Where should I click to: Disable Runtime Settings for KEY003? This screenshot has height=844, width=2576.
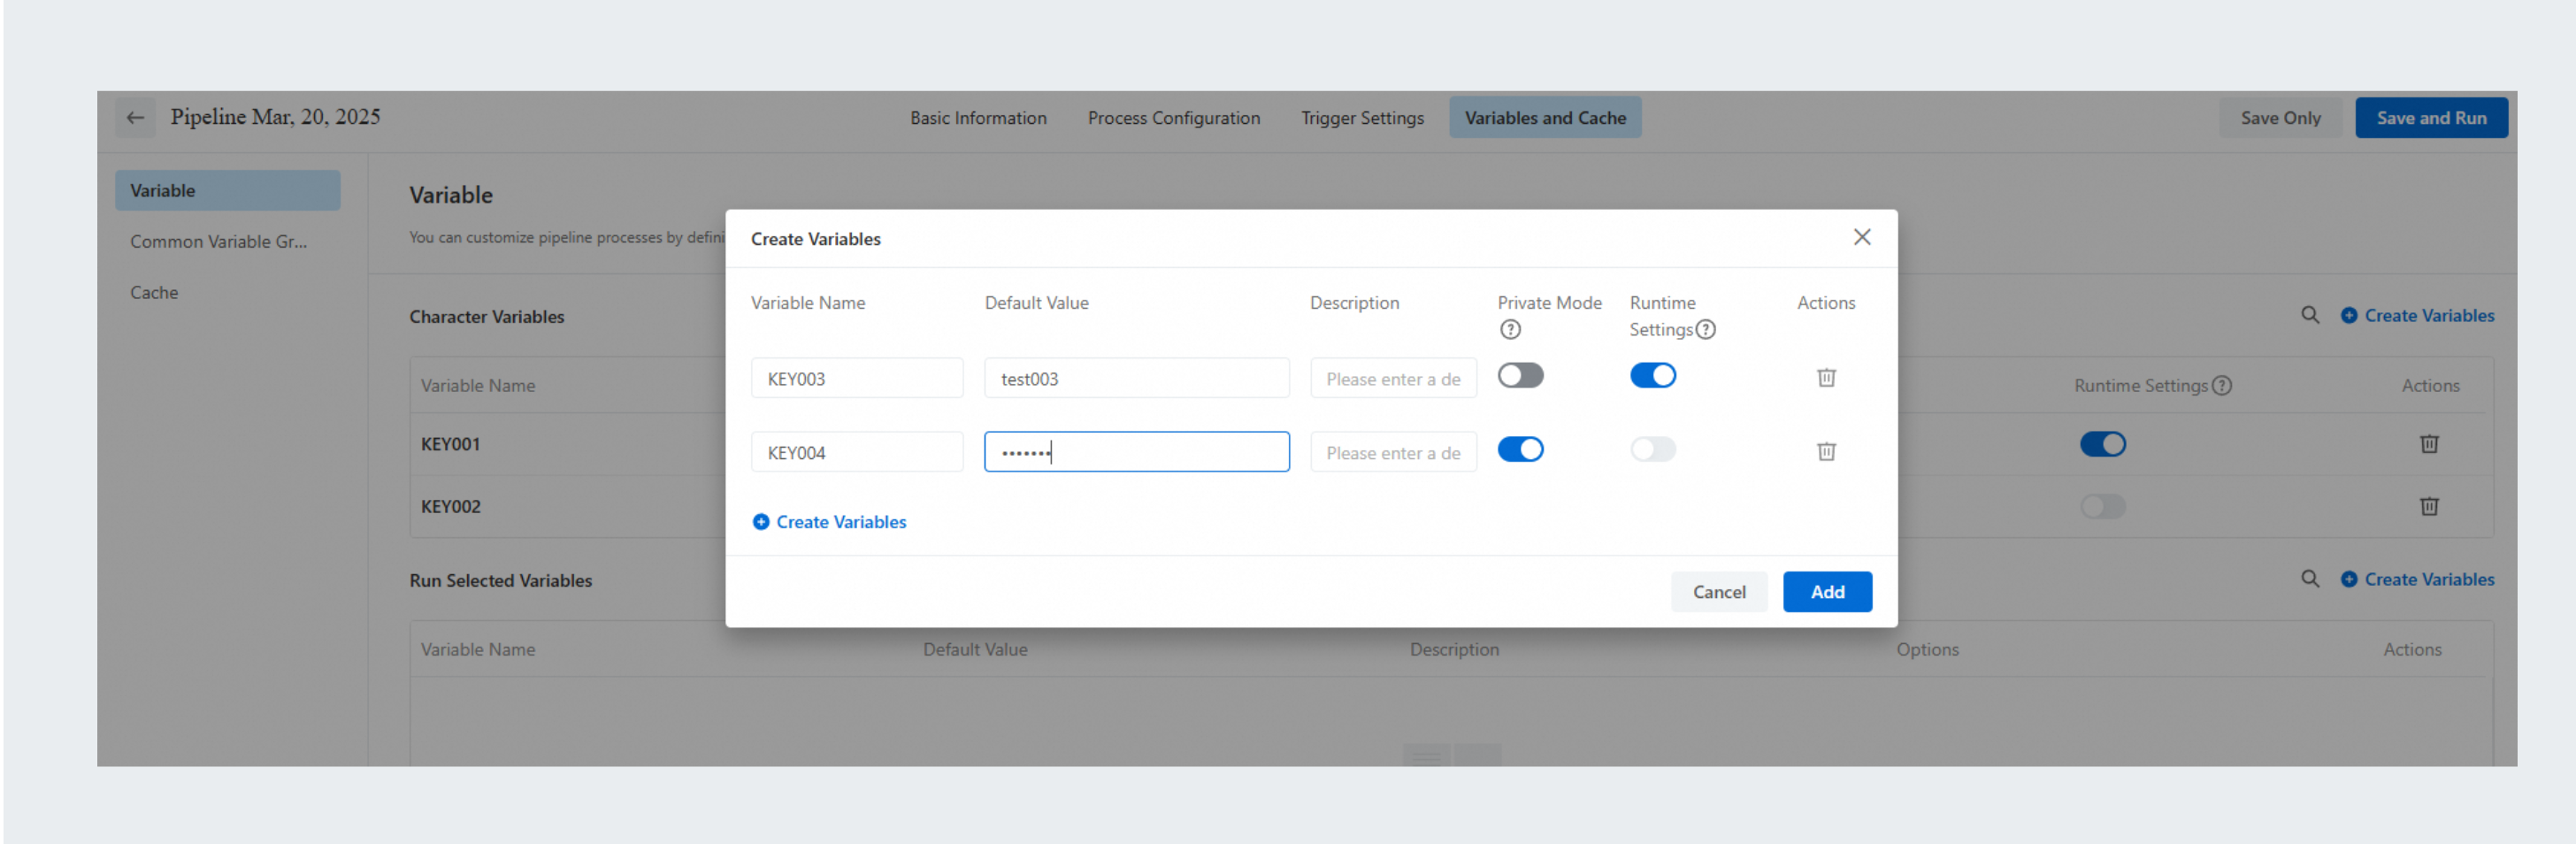(1653, 376)
